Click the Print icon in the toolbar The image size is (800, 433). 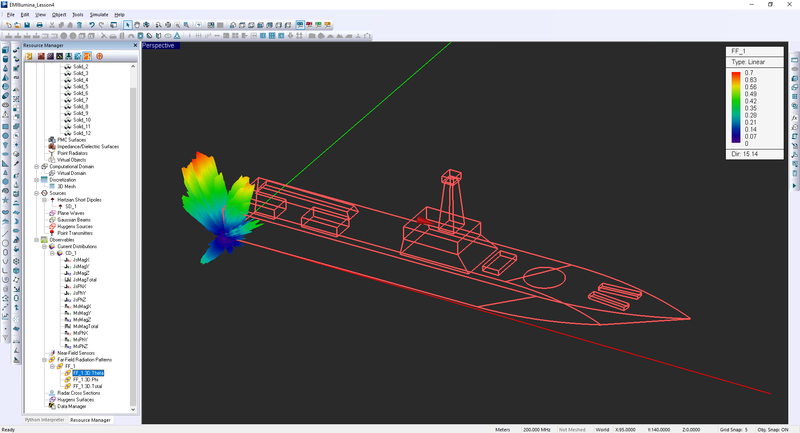pos(40,24)
